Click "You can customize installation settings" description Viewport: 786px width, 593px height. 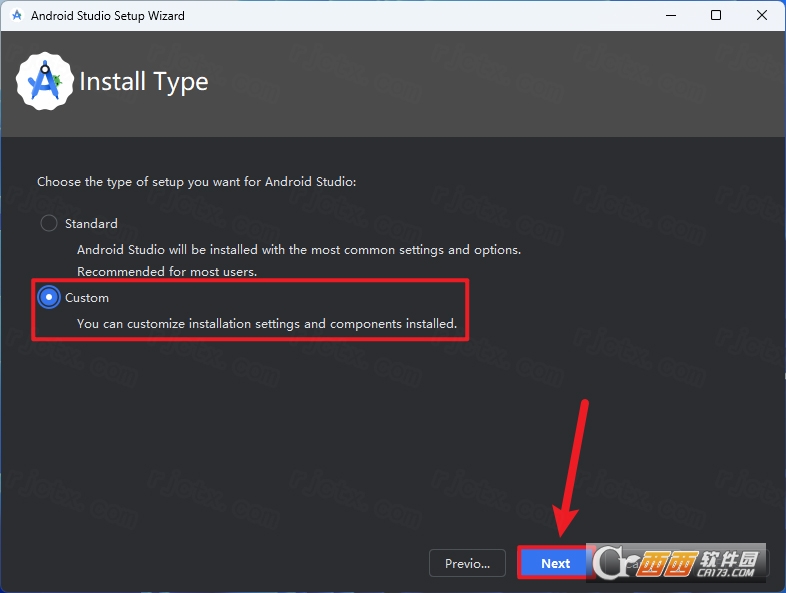coord(267,324)
